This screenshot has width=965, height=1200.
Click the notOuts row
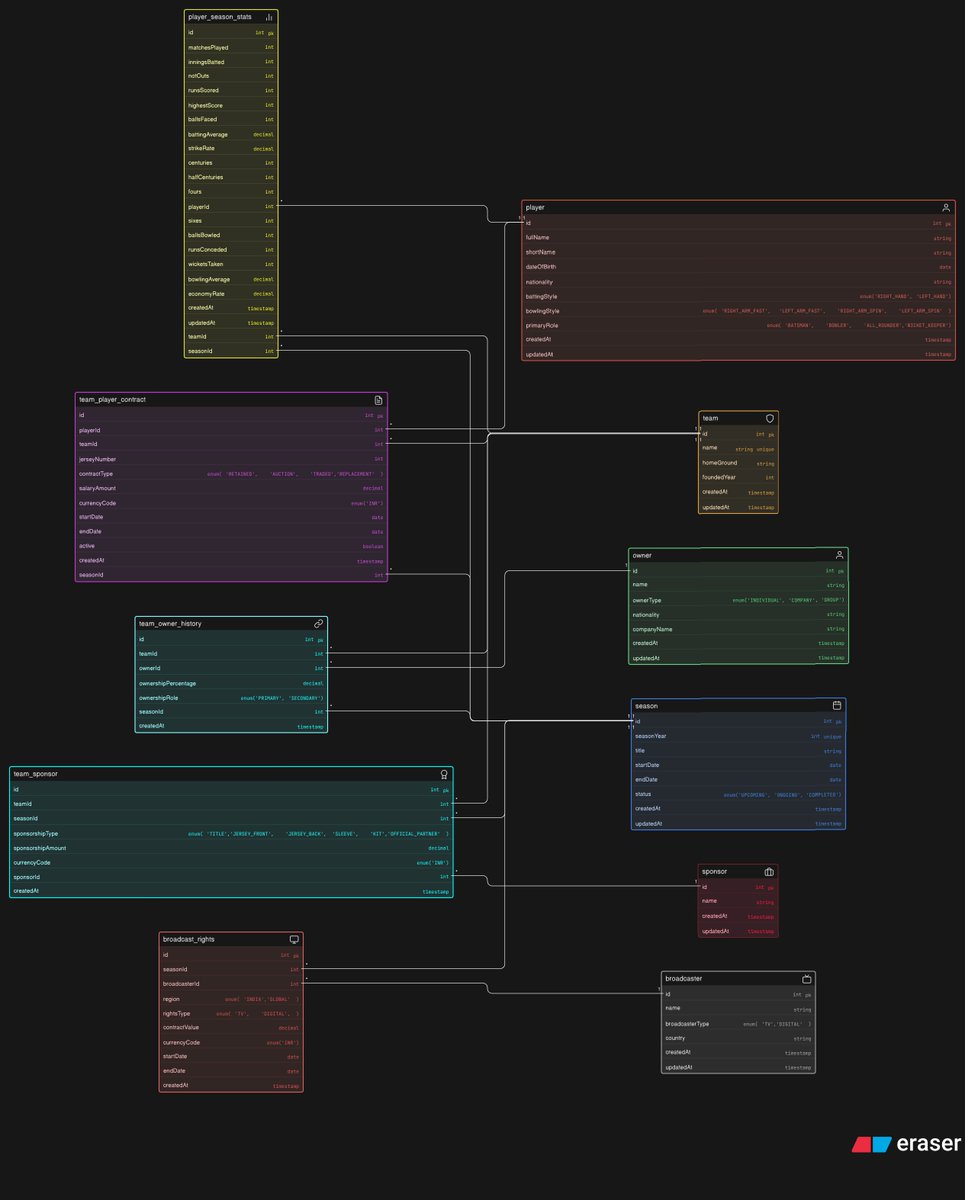tap(231, 76)
